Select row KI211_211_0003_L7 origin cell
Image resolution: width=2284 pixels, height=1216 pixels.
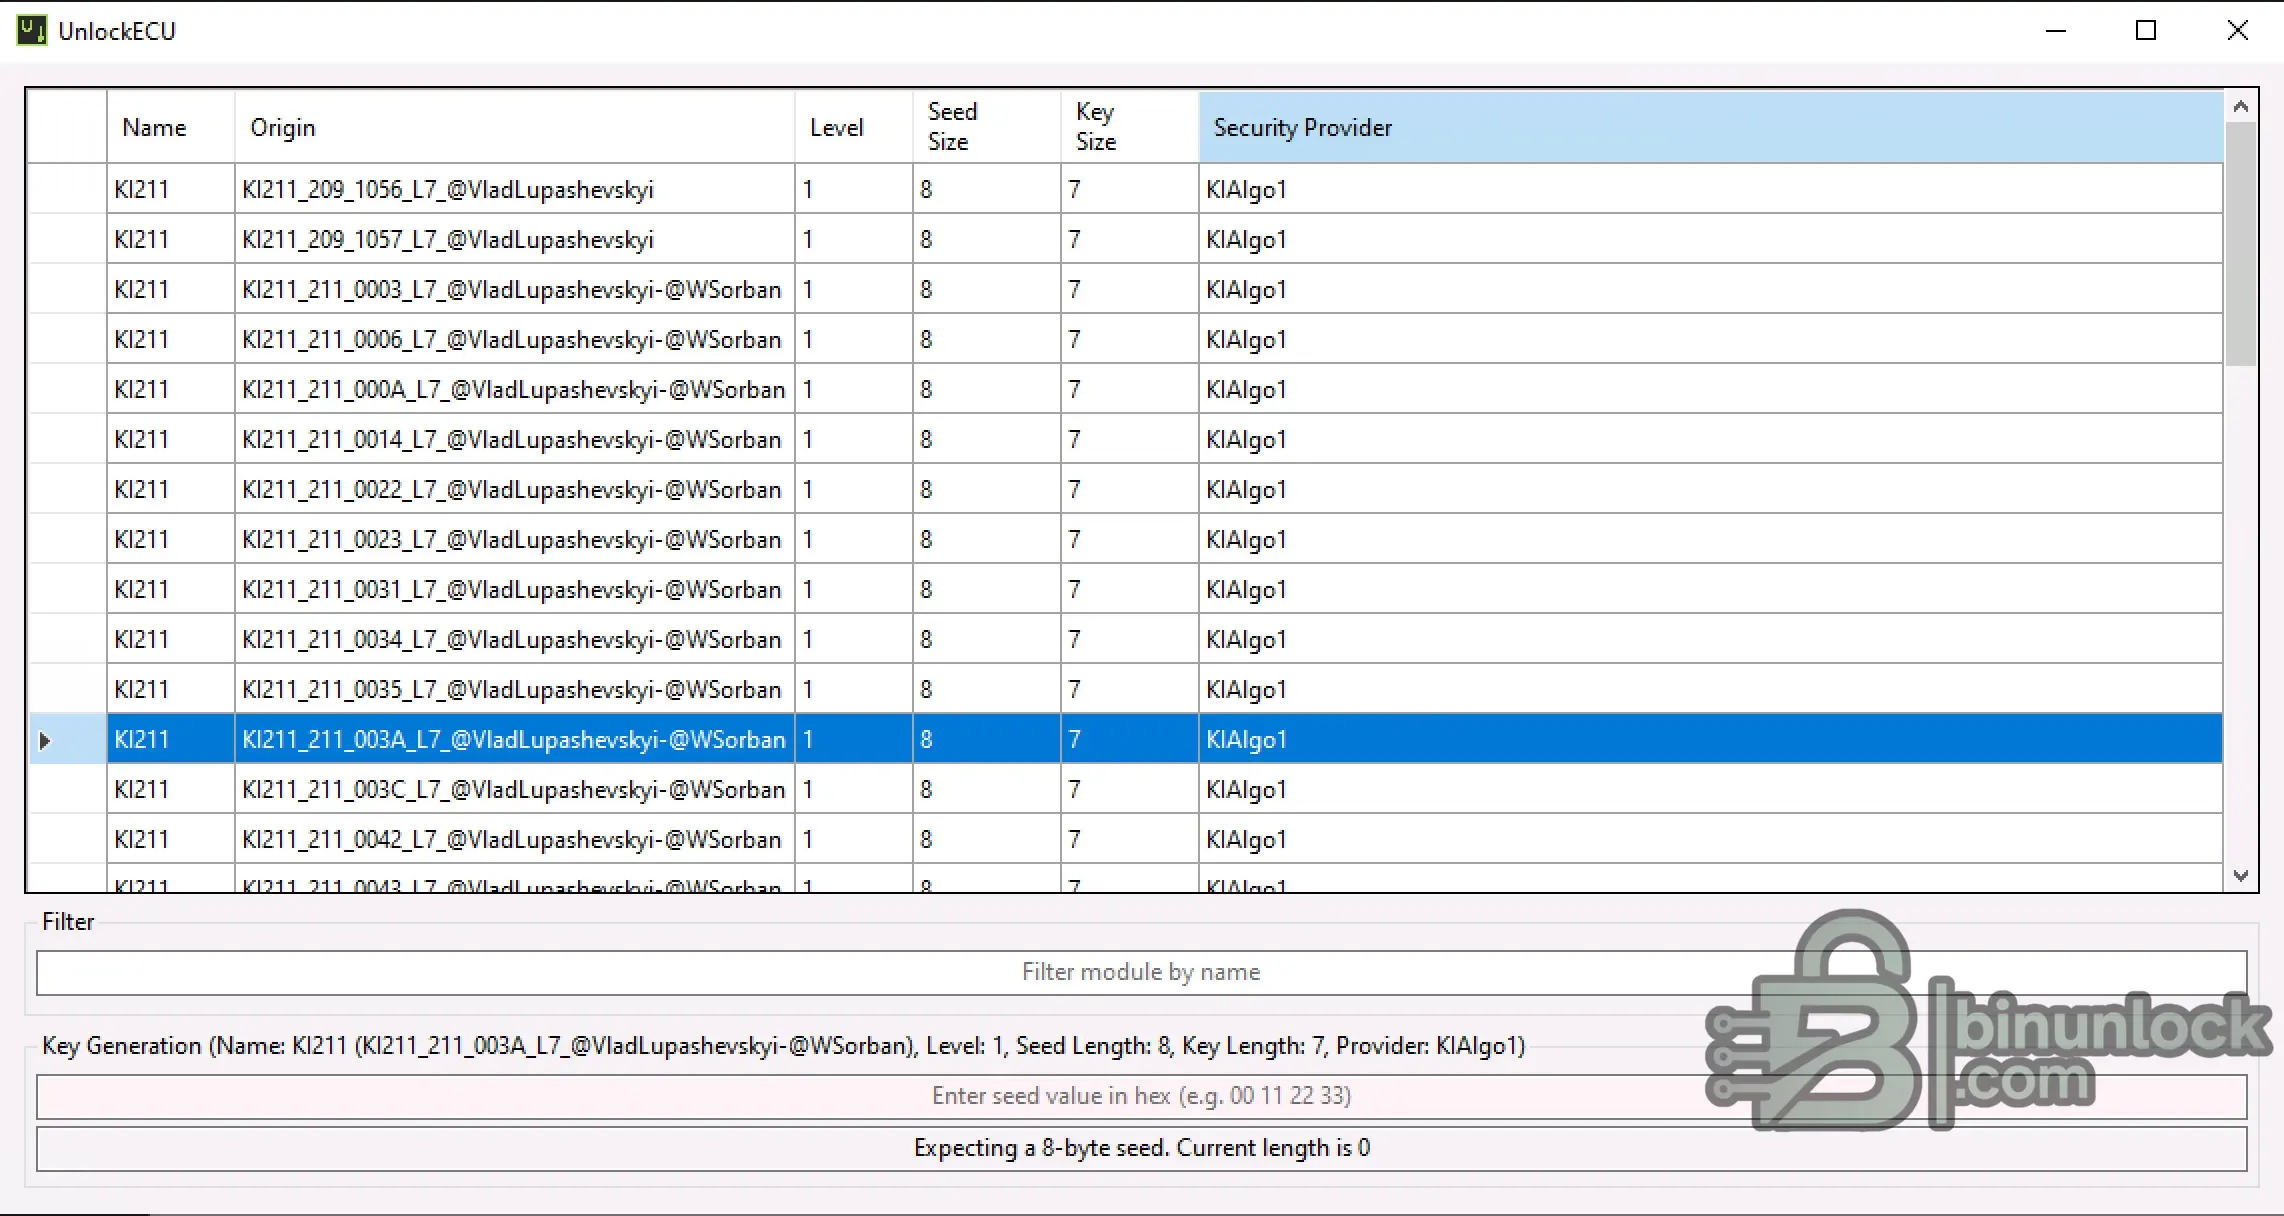(x=515, y=289)
